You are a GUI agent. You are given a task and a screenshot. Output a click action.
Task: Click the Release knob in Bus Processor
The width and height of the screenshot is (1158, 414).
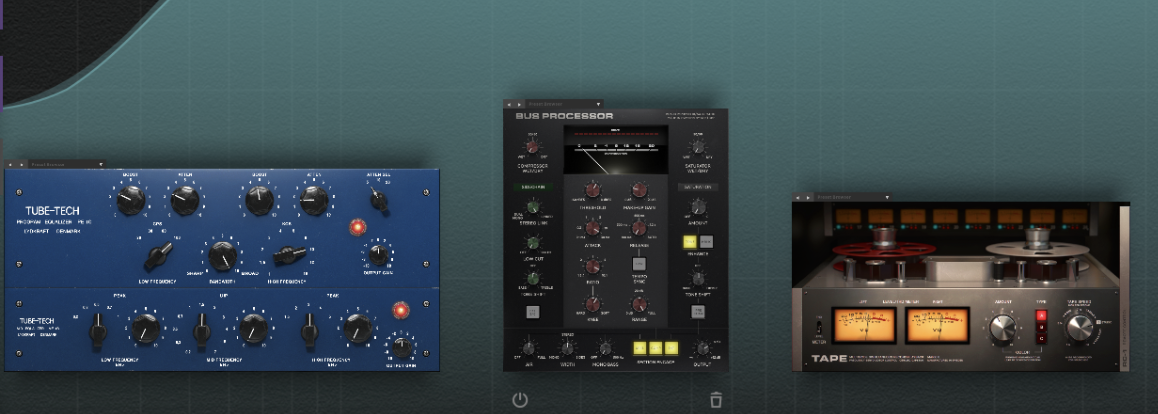click(640, 229)
